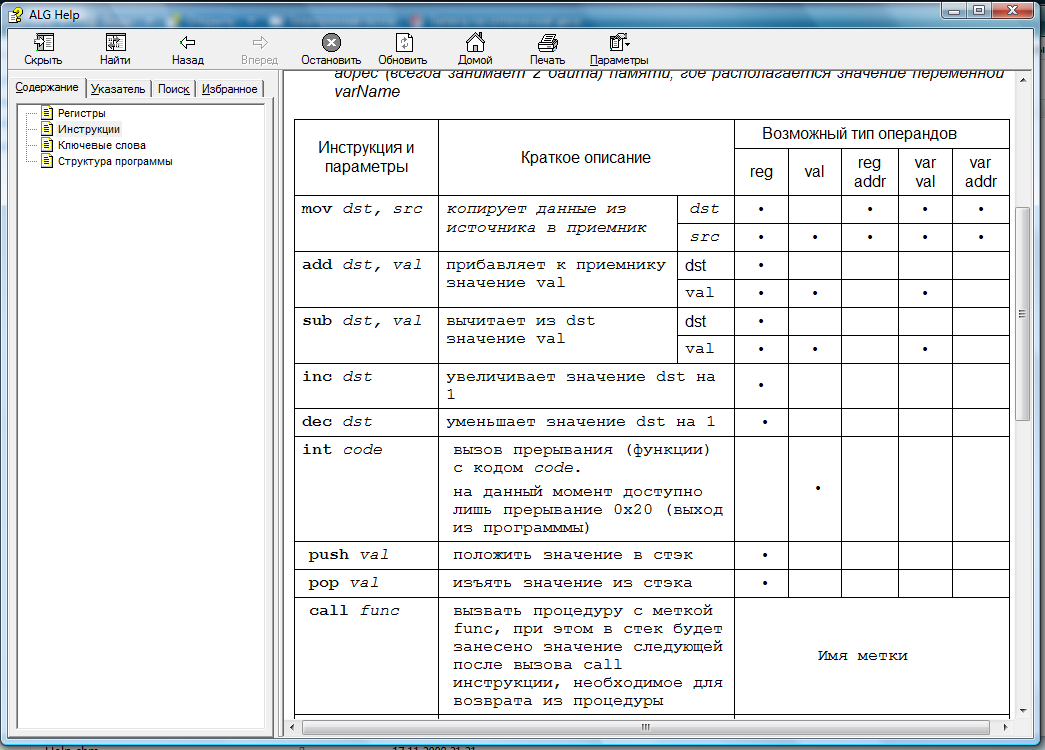Click the 'sub dst, val' instruction cell
Image resolution: width=1045 pixels, height=750 pixels.
pyautogui.click(x=367, y=335)
